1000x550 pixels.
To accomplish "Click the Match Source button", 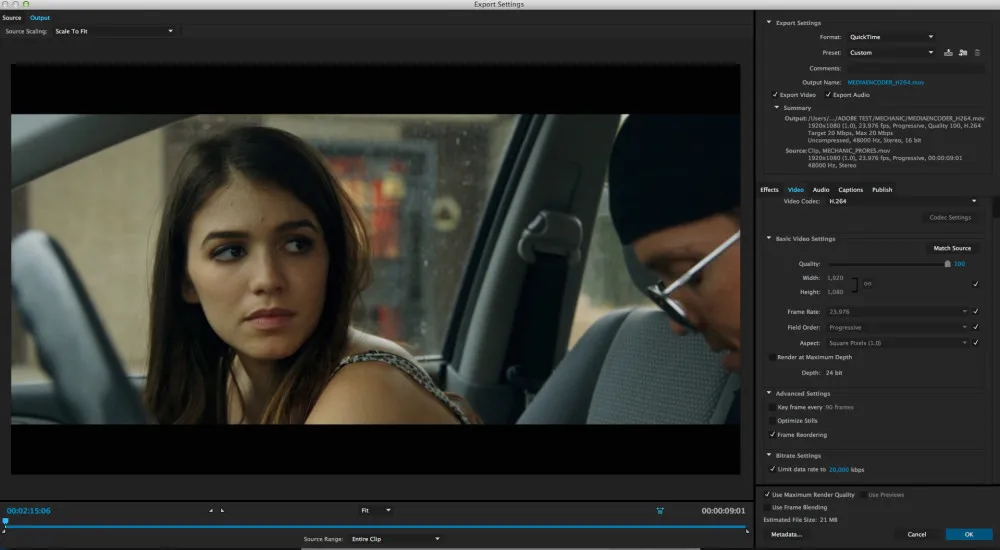I will click(x=952, y=248).
